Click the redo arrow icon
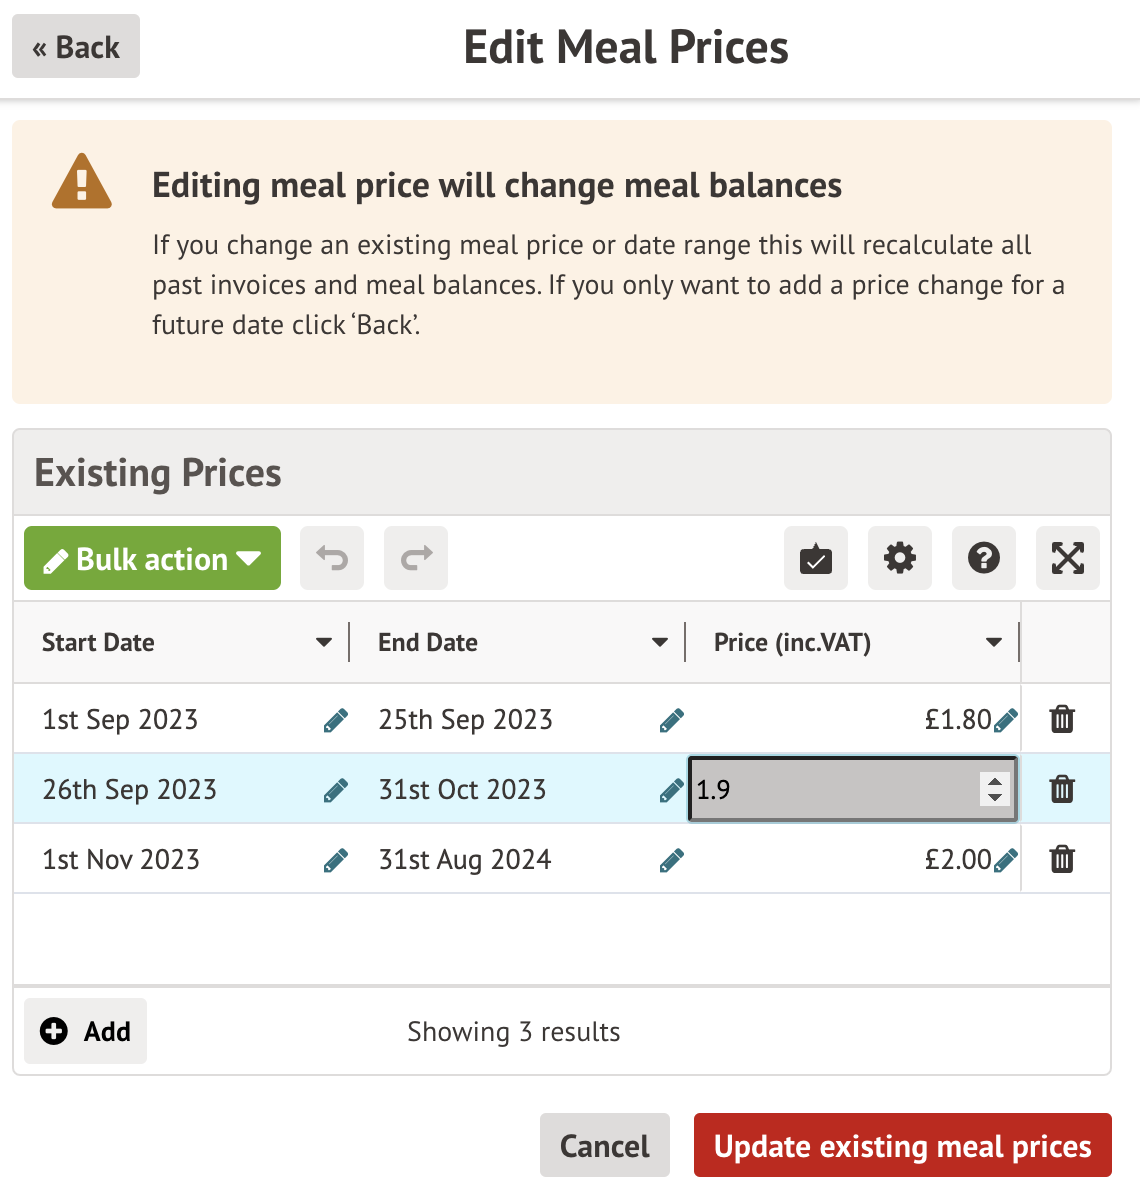The image size is (1140, 1198). click(x=416, y=558)
